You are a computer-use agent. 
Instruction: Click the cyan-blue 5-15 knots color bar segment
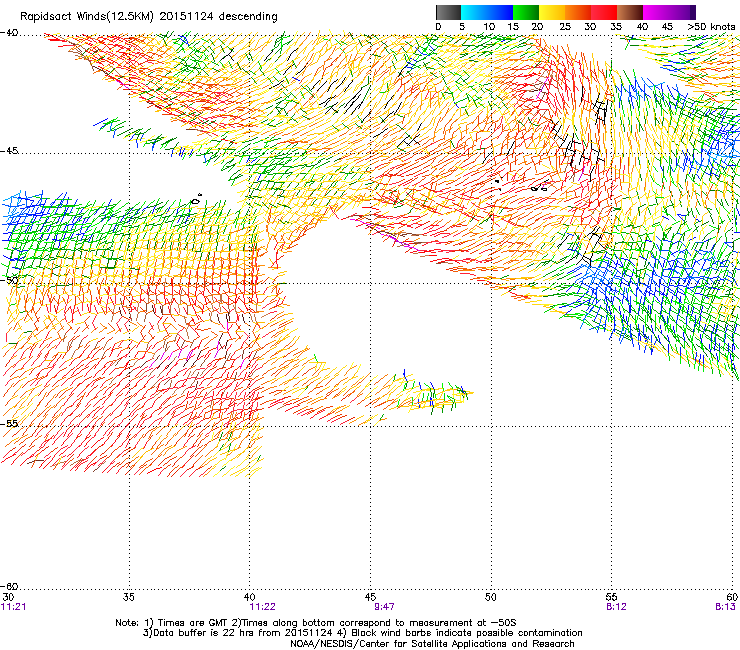pyautogui.click(x=487, y=12)
